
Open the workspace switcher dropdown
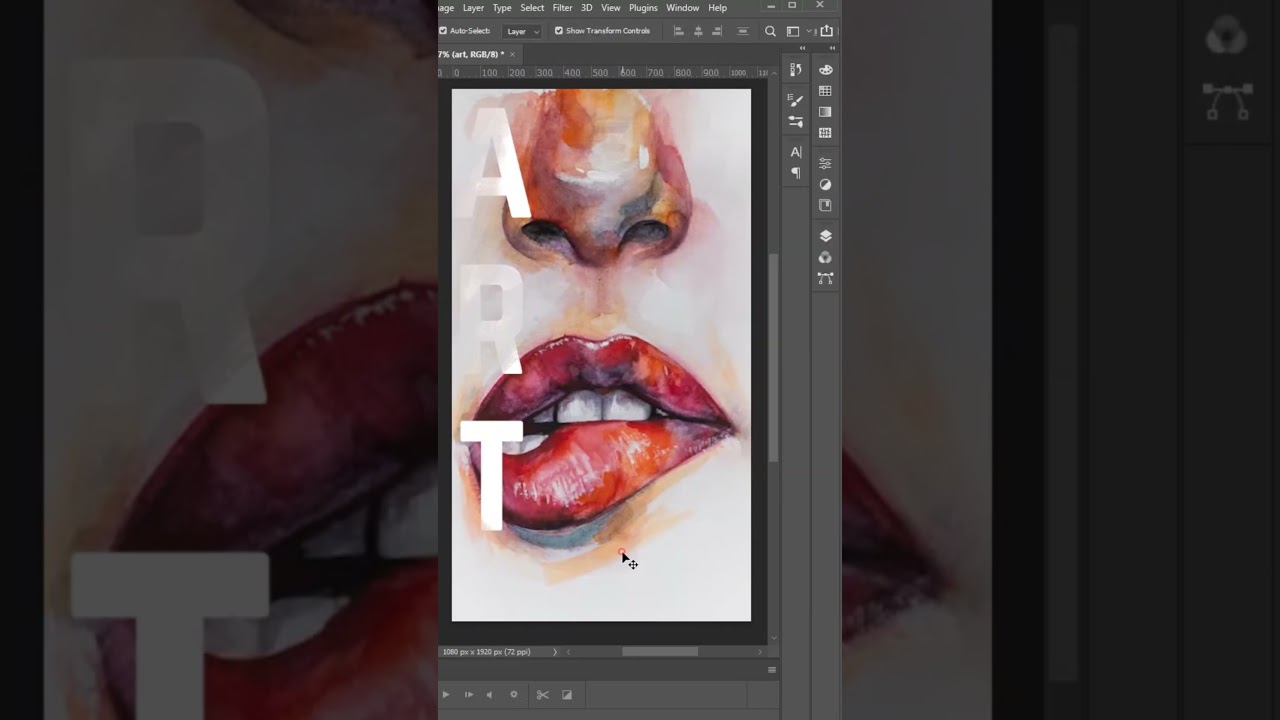point(796,31)
